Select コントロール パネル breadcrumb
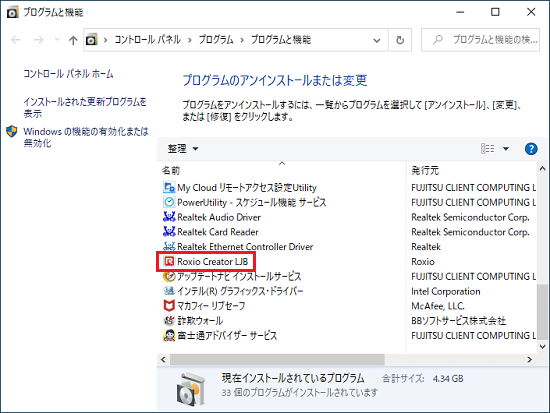Screen dimensions: 550x413 pos(148,40)
